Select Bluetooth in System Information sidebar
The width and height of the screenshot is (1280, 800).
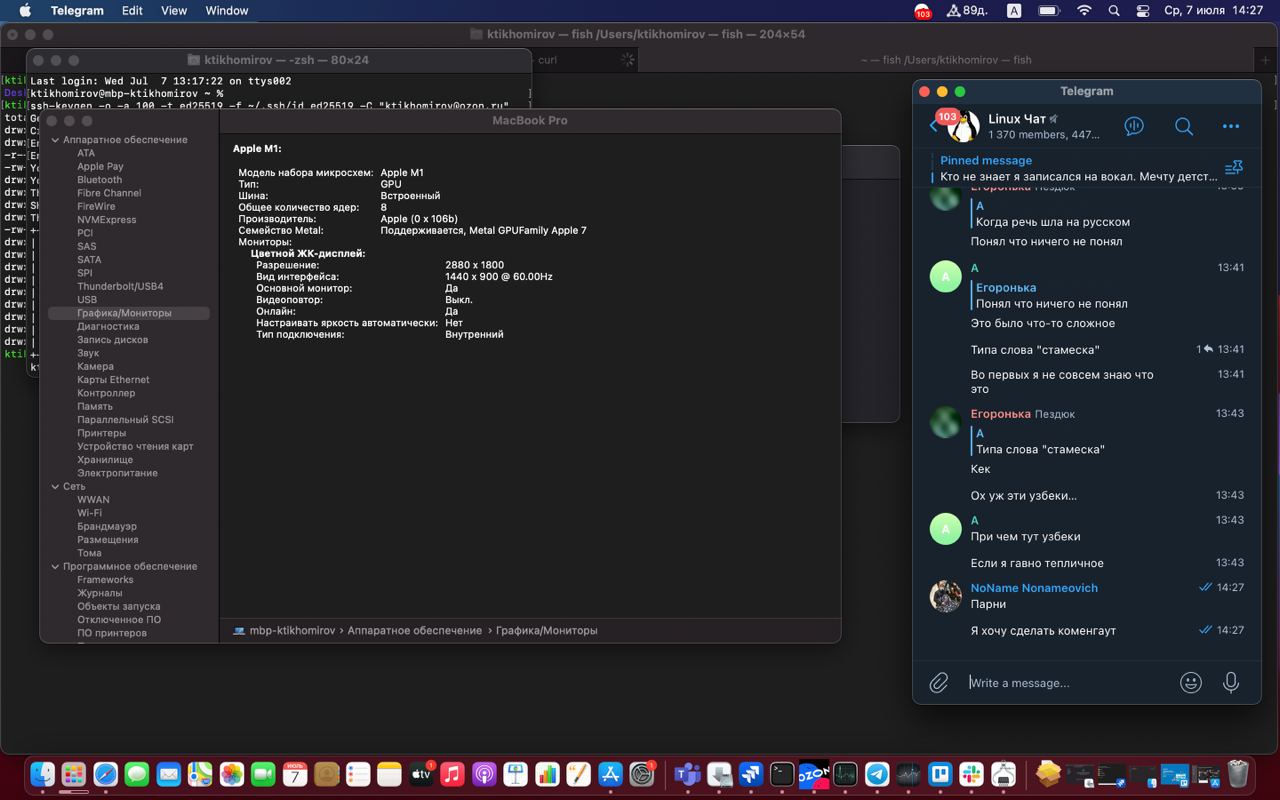[x=100, y=180]
